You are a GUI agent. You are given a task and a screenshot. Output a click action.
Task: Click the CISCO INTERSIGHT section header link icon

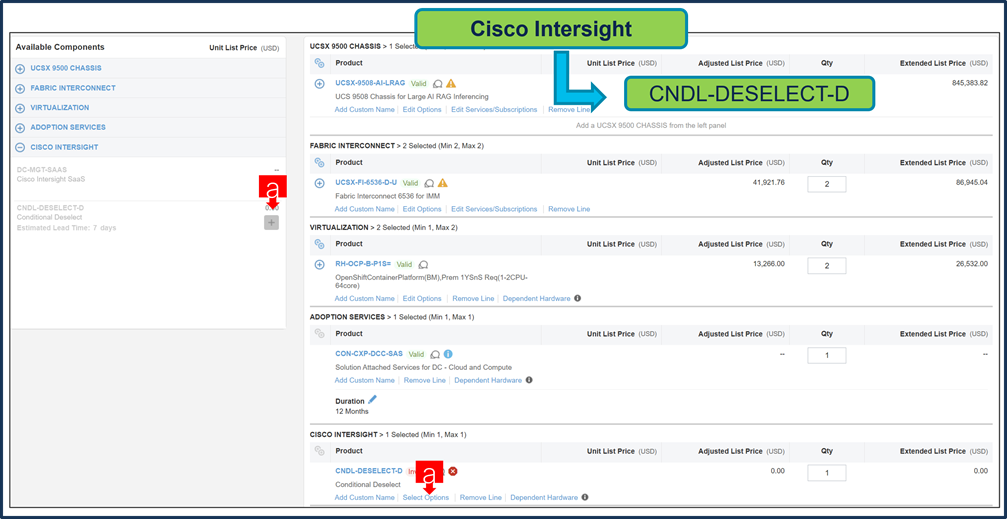319,451
